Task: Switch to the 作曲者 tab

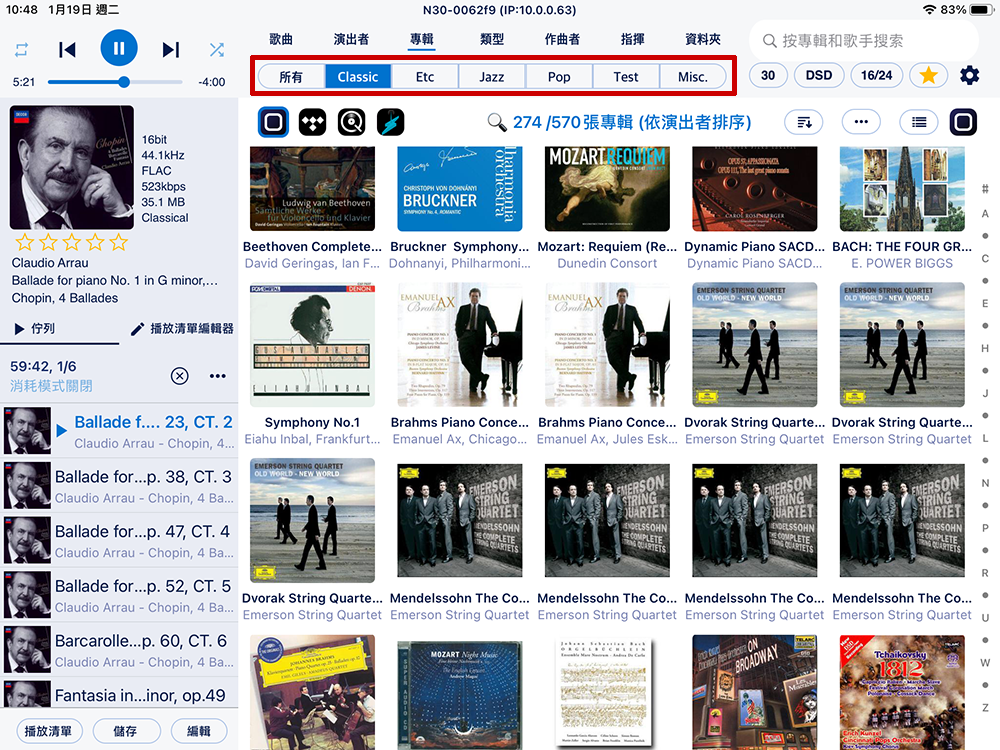Action: point(562,40)
